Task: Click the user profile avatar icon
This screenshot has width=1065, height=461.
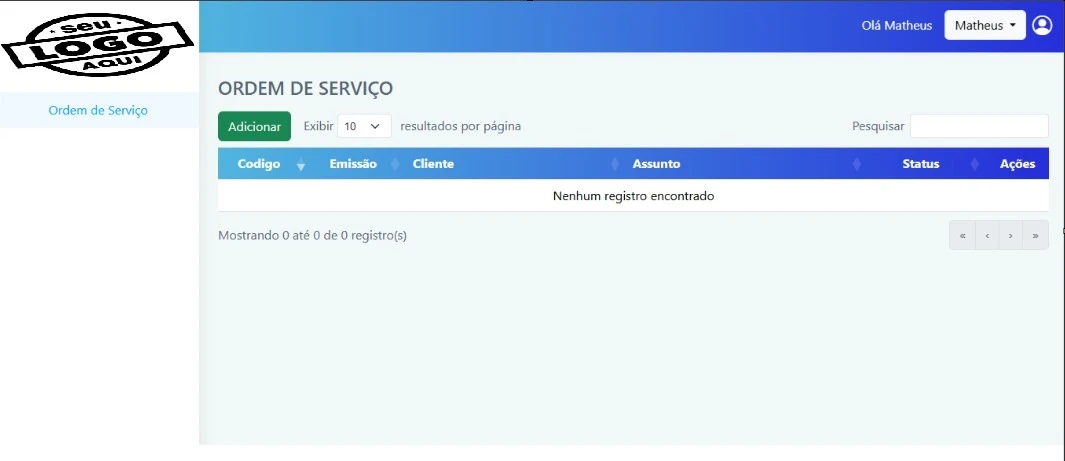Action: [x=1042, y=25]
